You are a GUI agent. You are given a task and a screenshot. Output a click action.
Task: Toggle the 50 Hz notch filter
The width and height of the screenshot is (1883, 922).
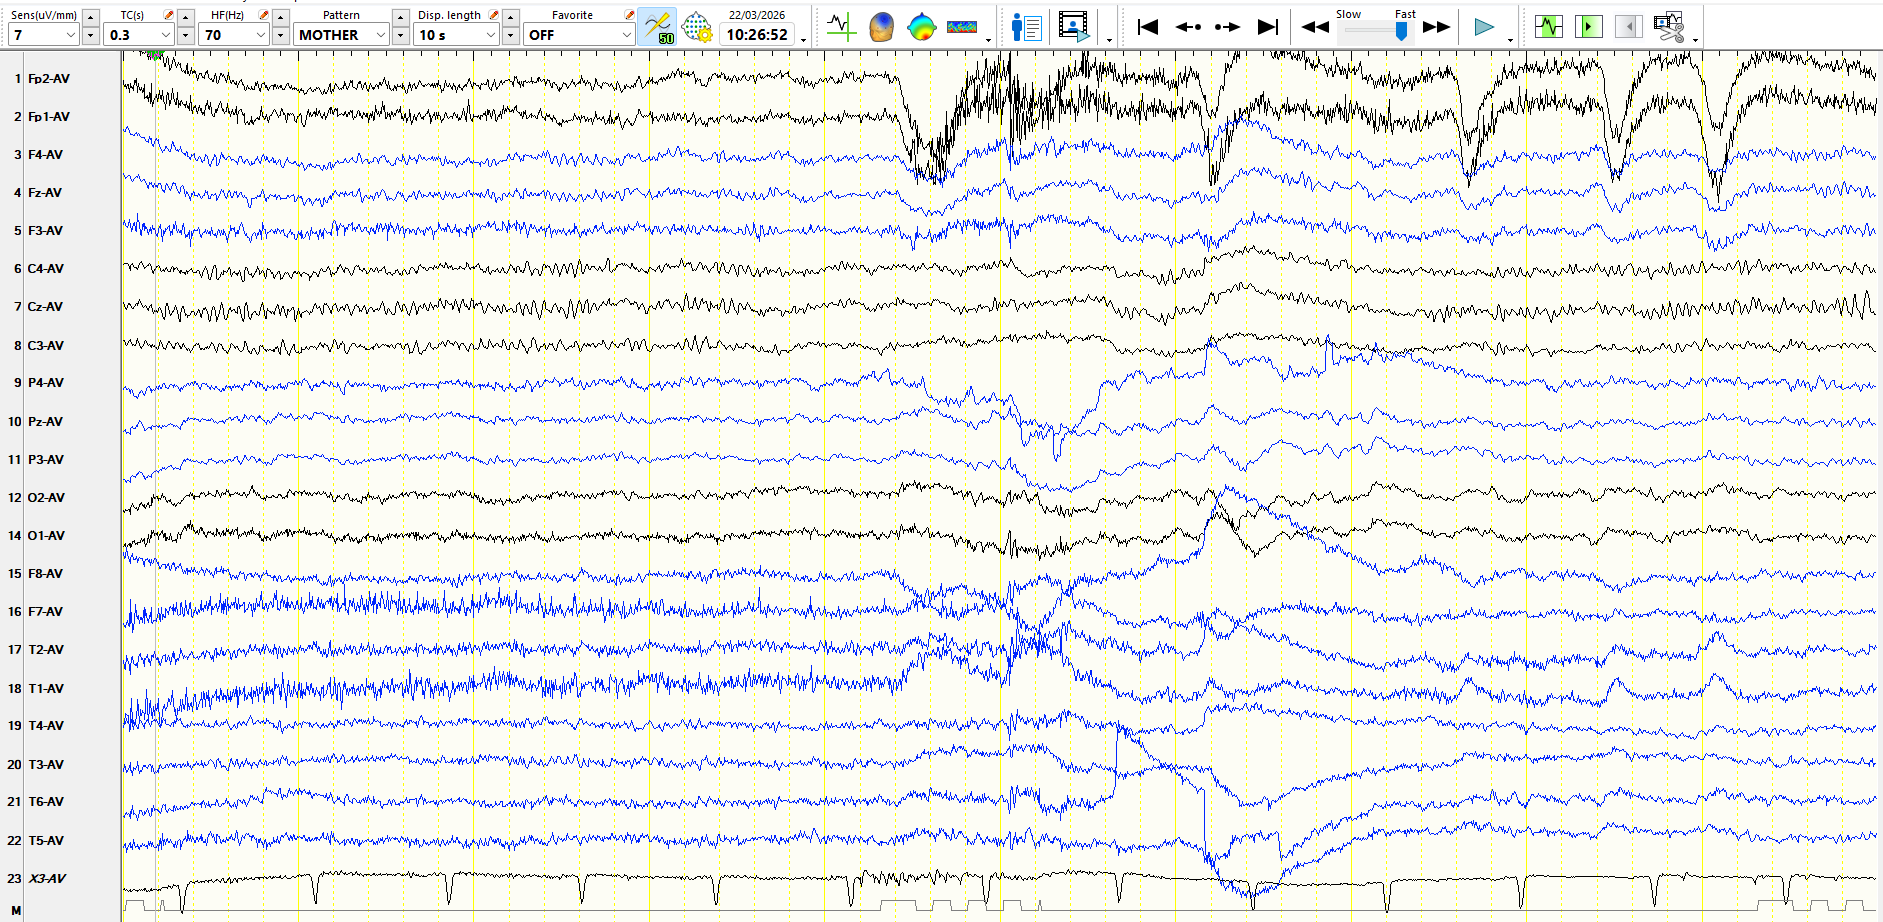(x=658, y=27)
